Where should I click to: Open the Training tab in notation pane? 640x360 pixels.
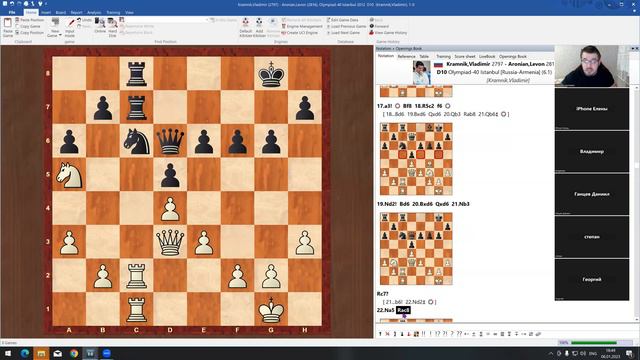click(x=443, y=56)
